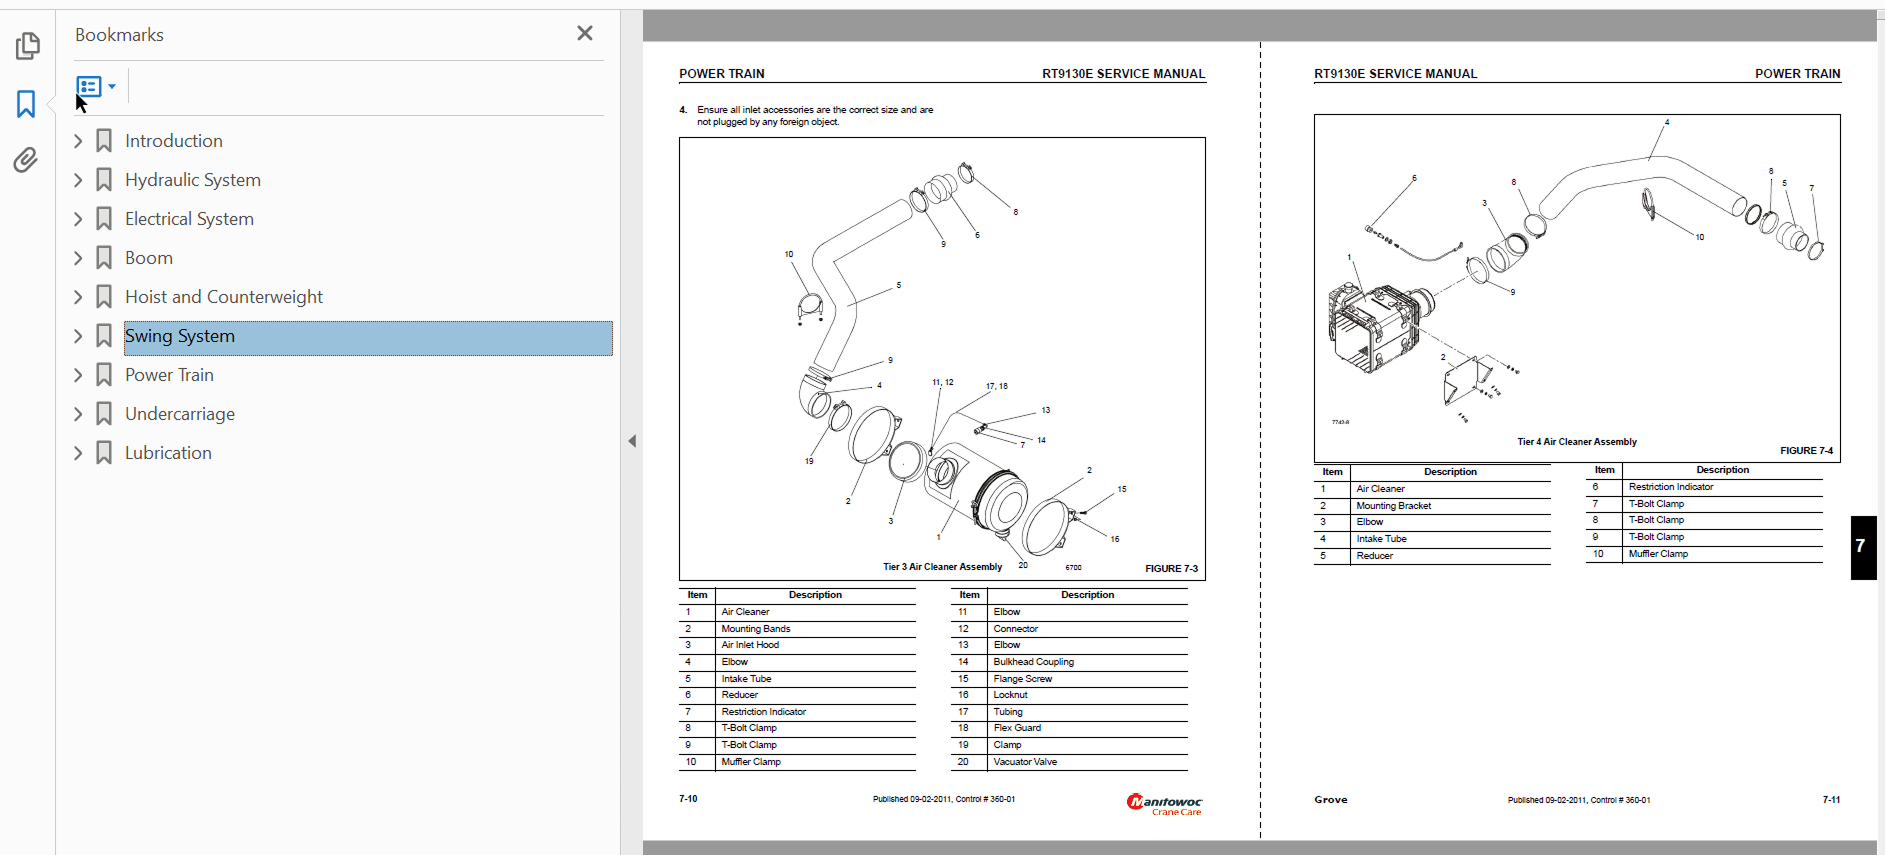Toggle the Bookmarks panel icon in sidebar
Viewport: 1885px width, 855px height.
click(26, 104)
